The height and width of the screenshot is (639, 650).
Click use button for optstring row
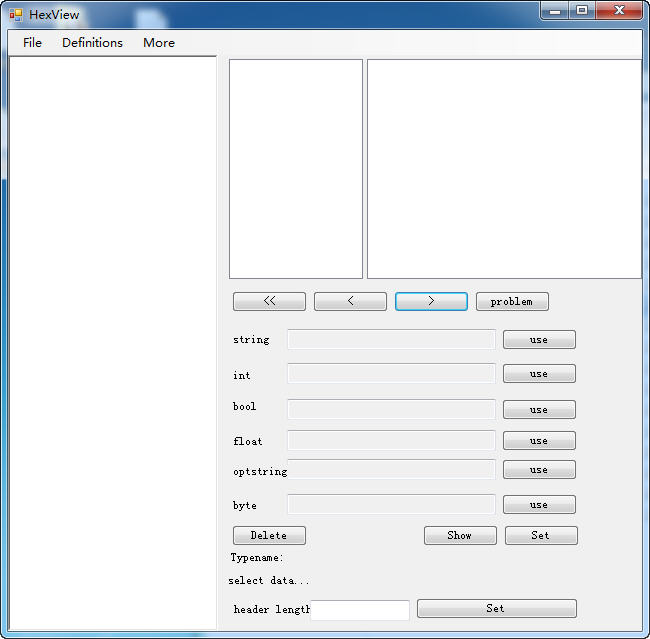coord(539,470)
